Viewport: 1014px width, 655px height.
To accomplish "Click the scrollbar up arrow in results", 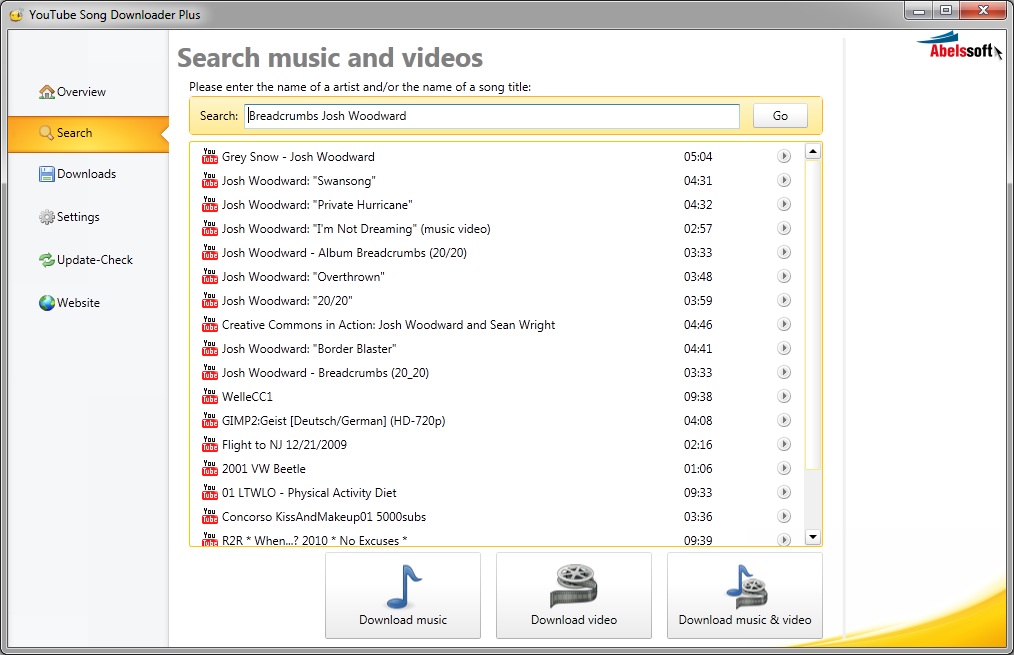I will coord(812,152).
